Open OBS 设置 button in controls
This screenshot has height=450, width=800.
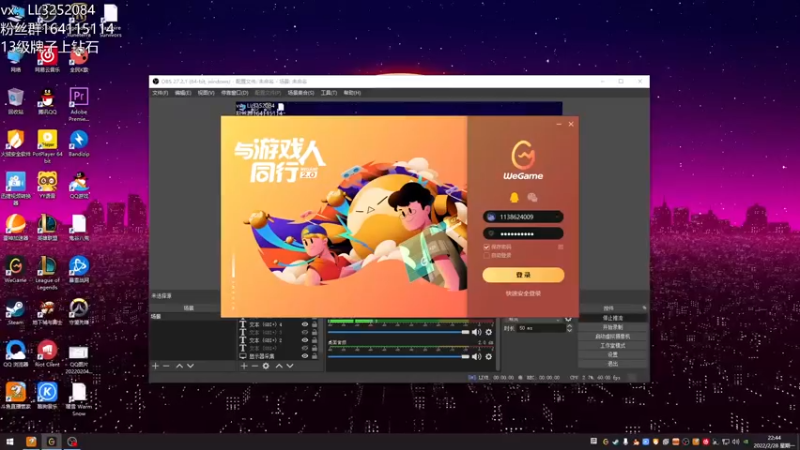[x=612, y=355]
